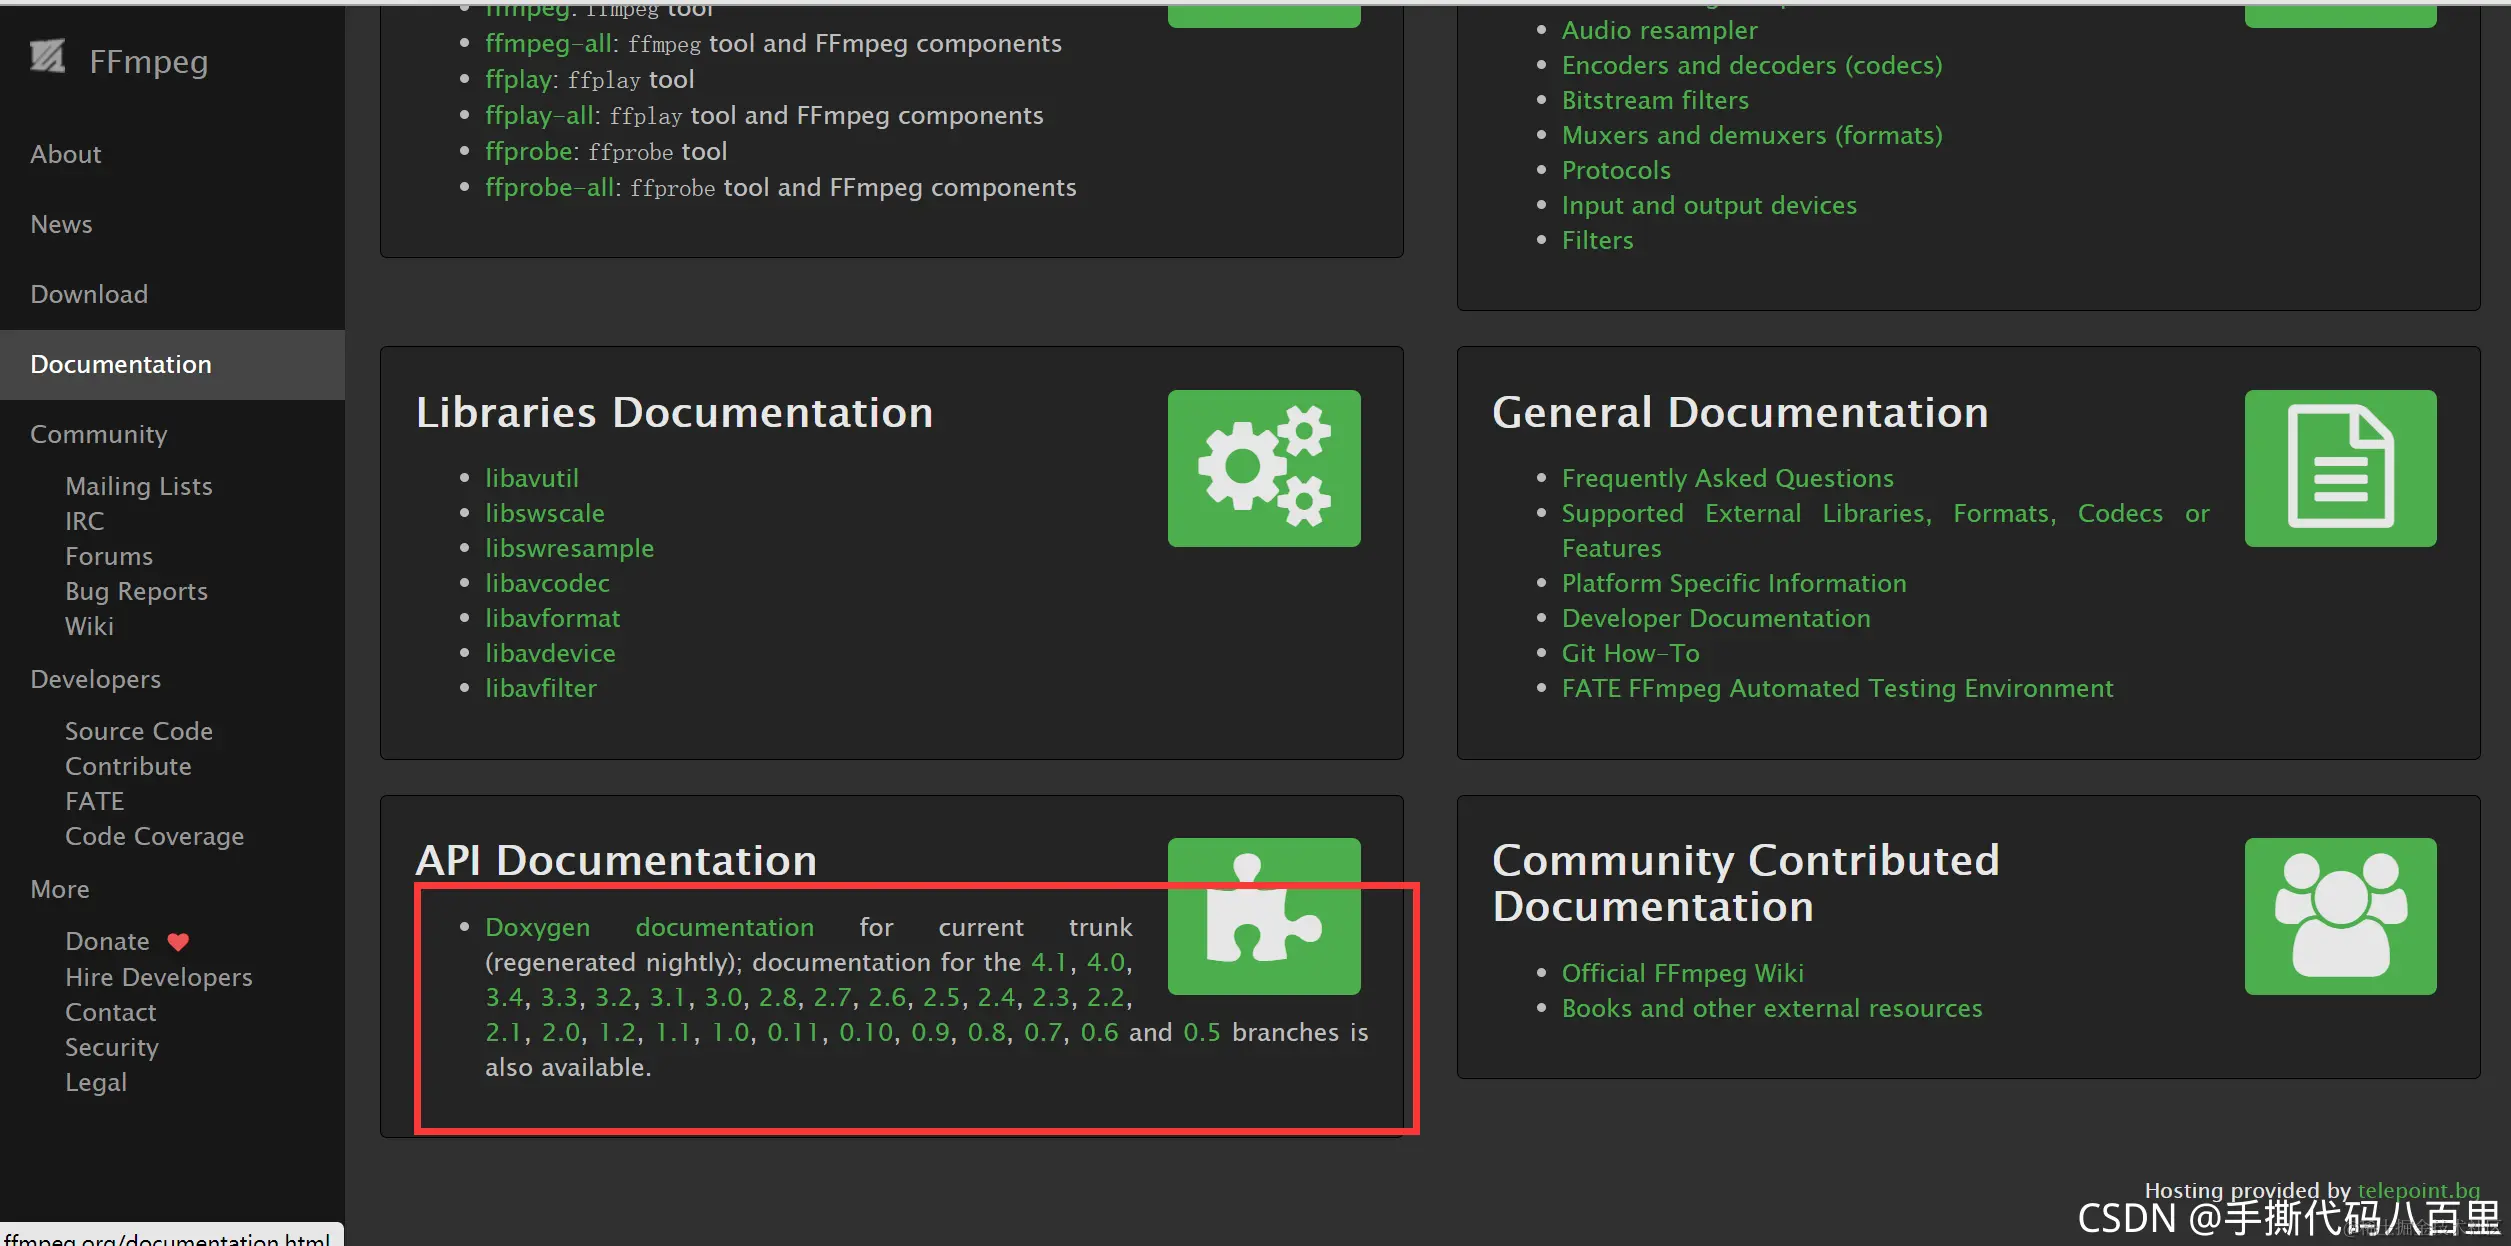Image resolution: width=2511 pixels, height=1246 pixels.
Task: Open Legal link in sidebar
Action: [96, 1082]
